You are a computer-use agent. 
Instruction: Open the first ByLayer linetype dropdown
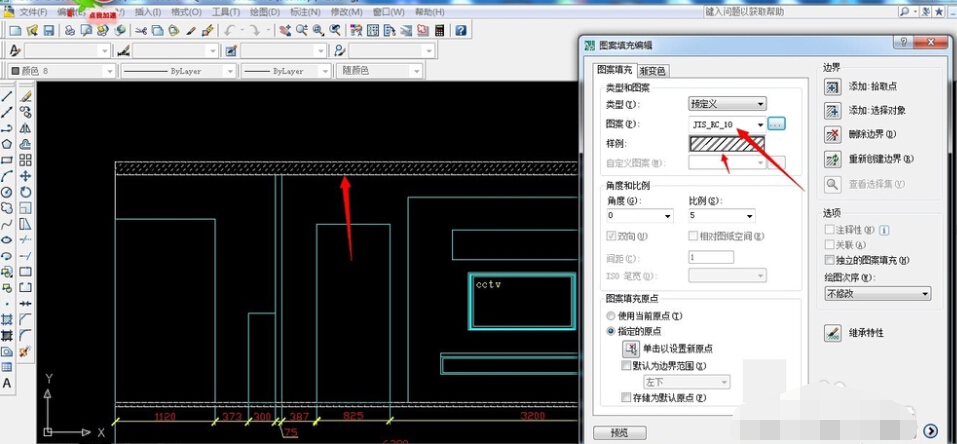tap(178, 71)
